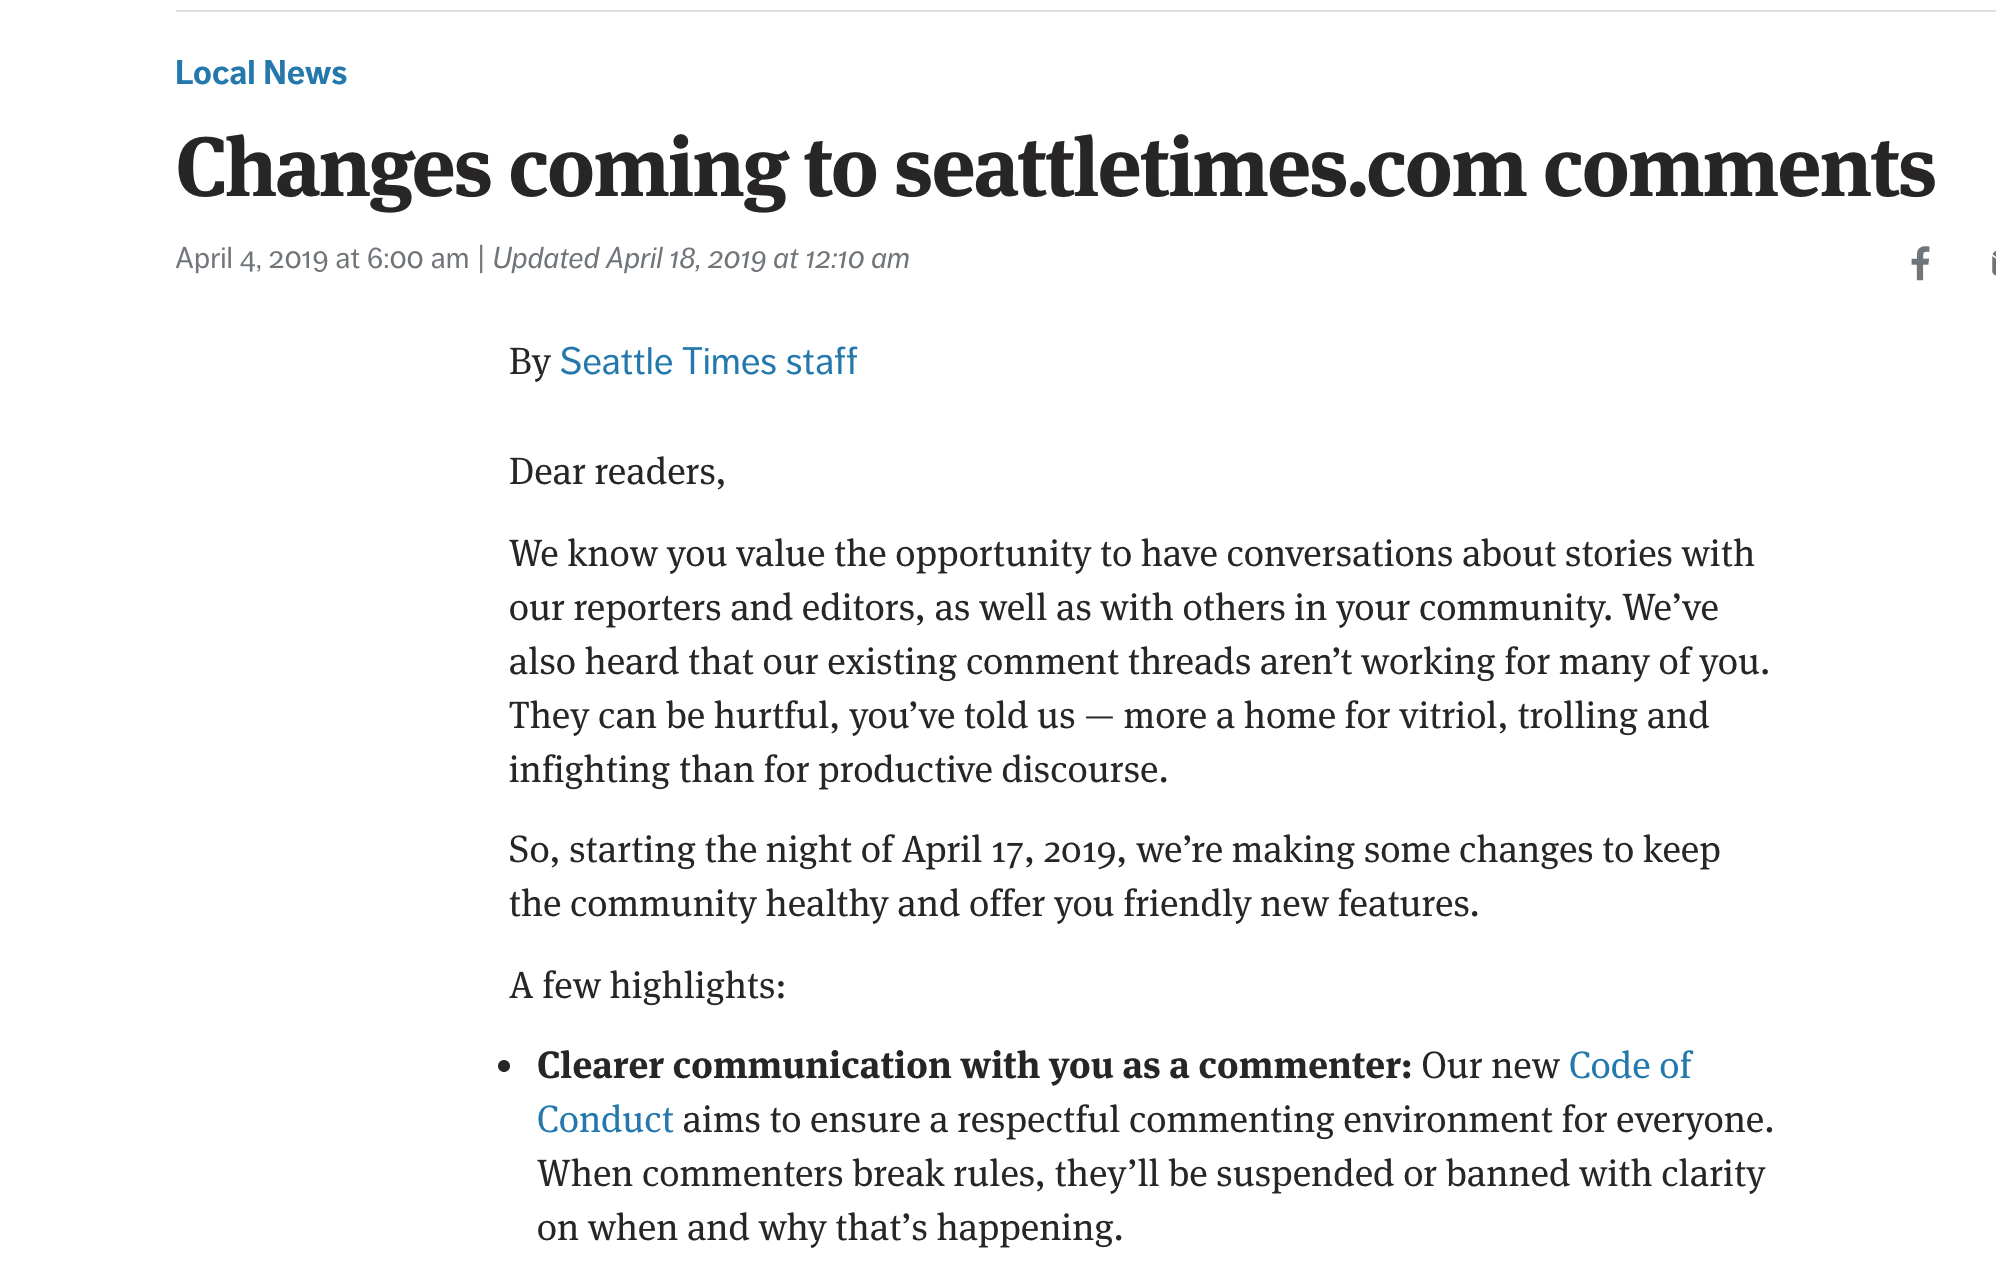This screenshot has width=1996, height=1268.
Task: Click the Updated April 18, 2019 timestamp
Action: [x=701, y=259]
